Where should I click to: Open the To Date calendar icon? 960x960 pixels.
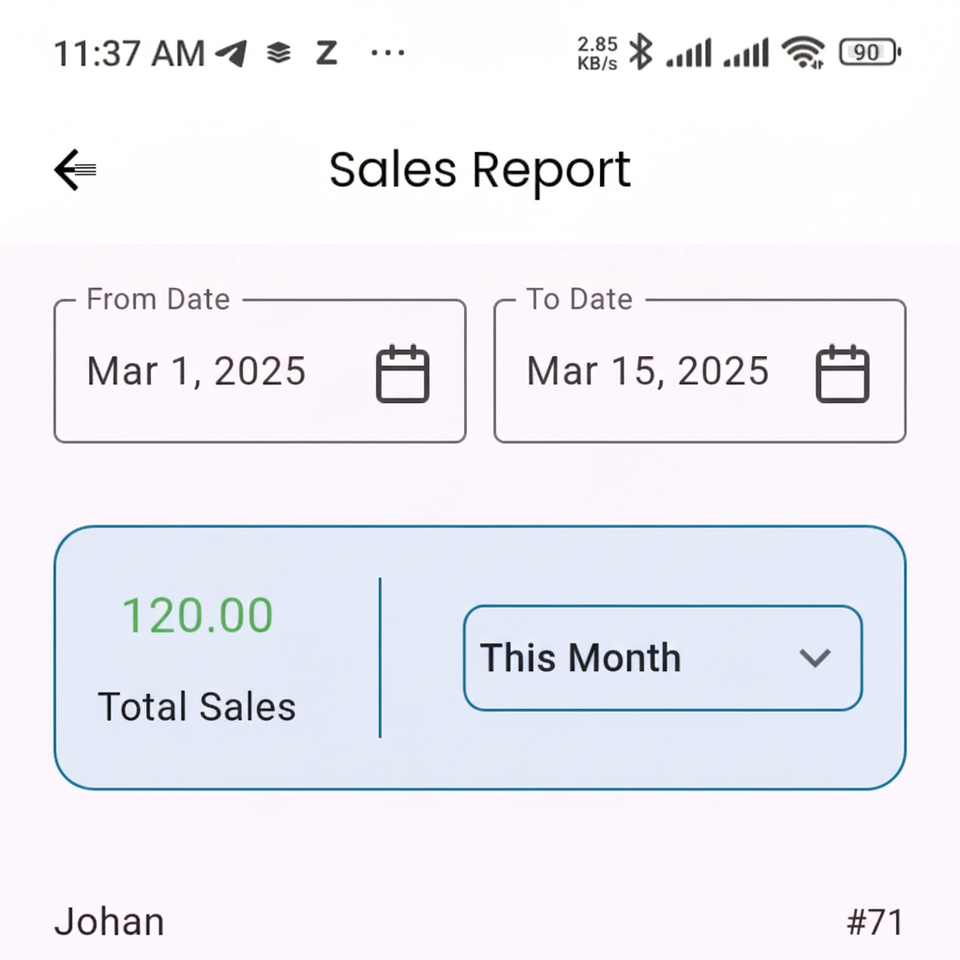(x=842, y=374)
